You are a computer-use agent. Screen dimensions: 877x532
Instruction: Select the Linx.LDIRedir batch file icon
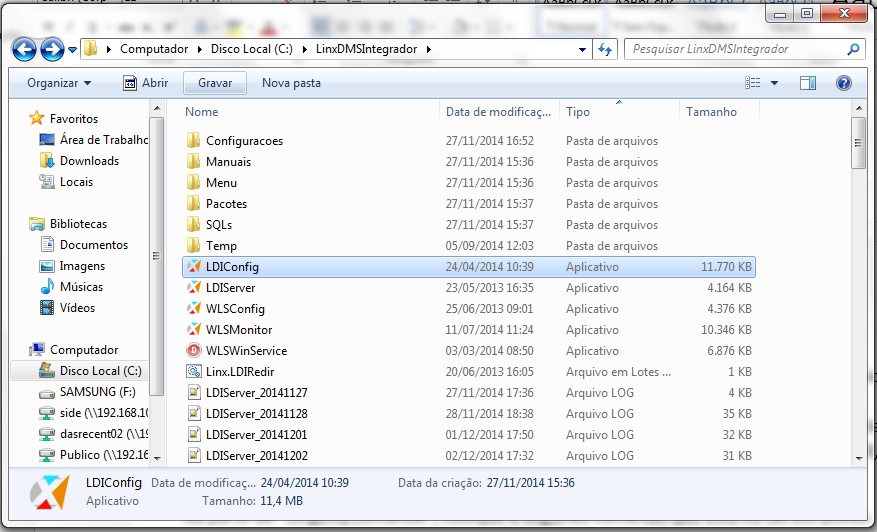(x=194, y=371)
